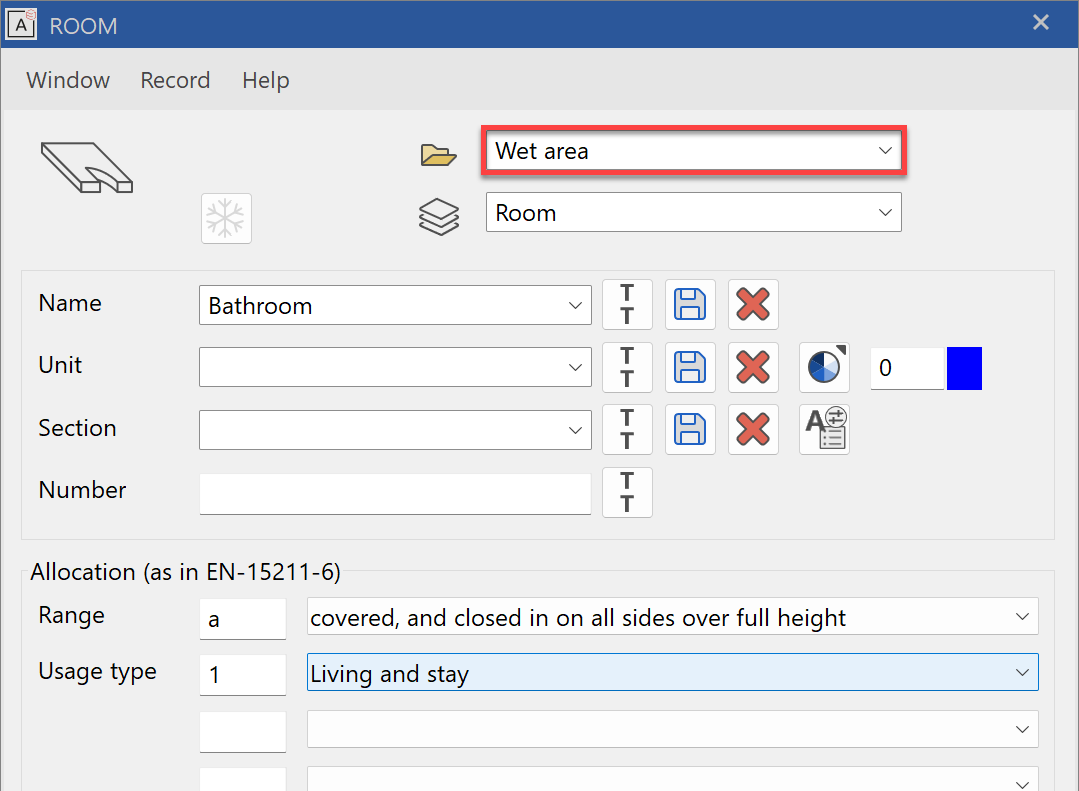The width and height of the screenshot is (1079, 791).
Task: Click the text format icon beside Name
Action: [627, 304]
